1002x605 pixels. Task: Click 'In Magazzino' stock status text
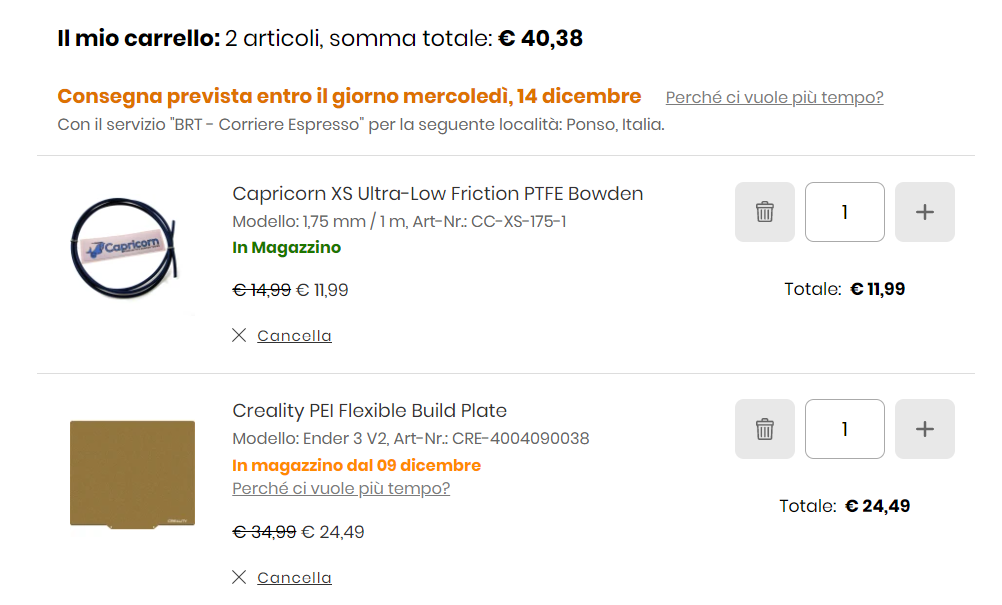[x=286, y=247]
